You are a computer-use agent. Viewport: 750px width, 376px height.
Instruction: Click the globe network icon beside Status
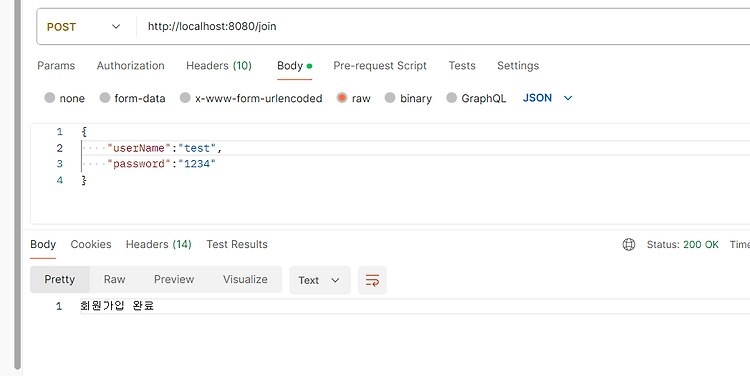pyautogui.click(x=629, y=244)
